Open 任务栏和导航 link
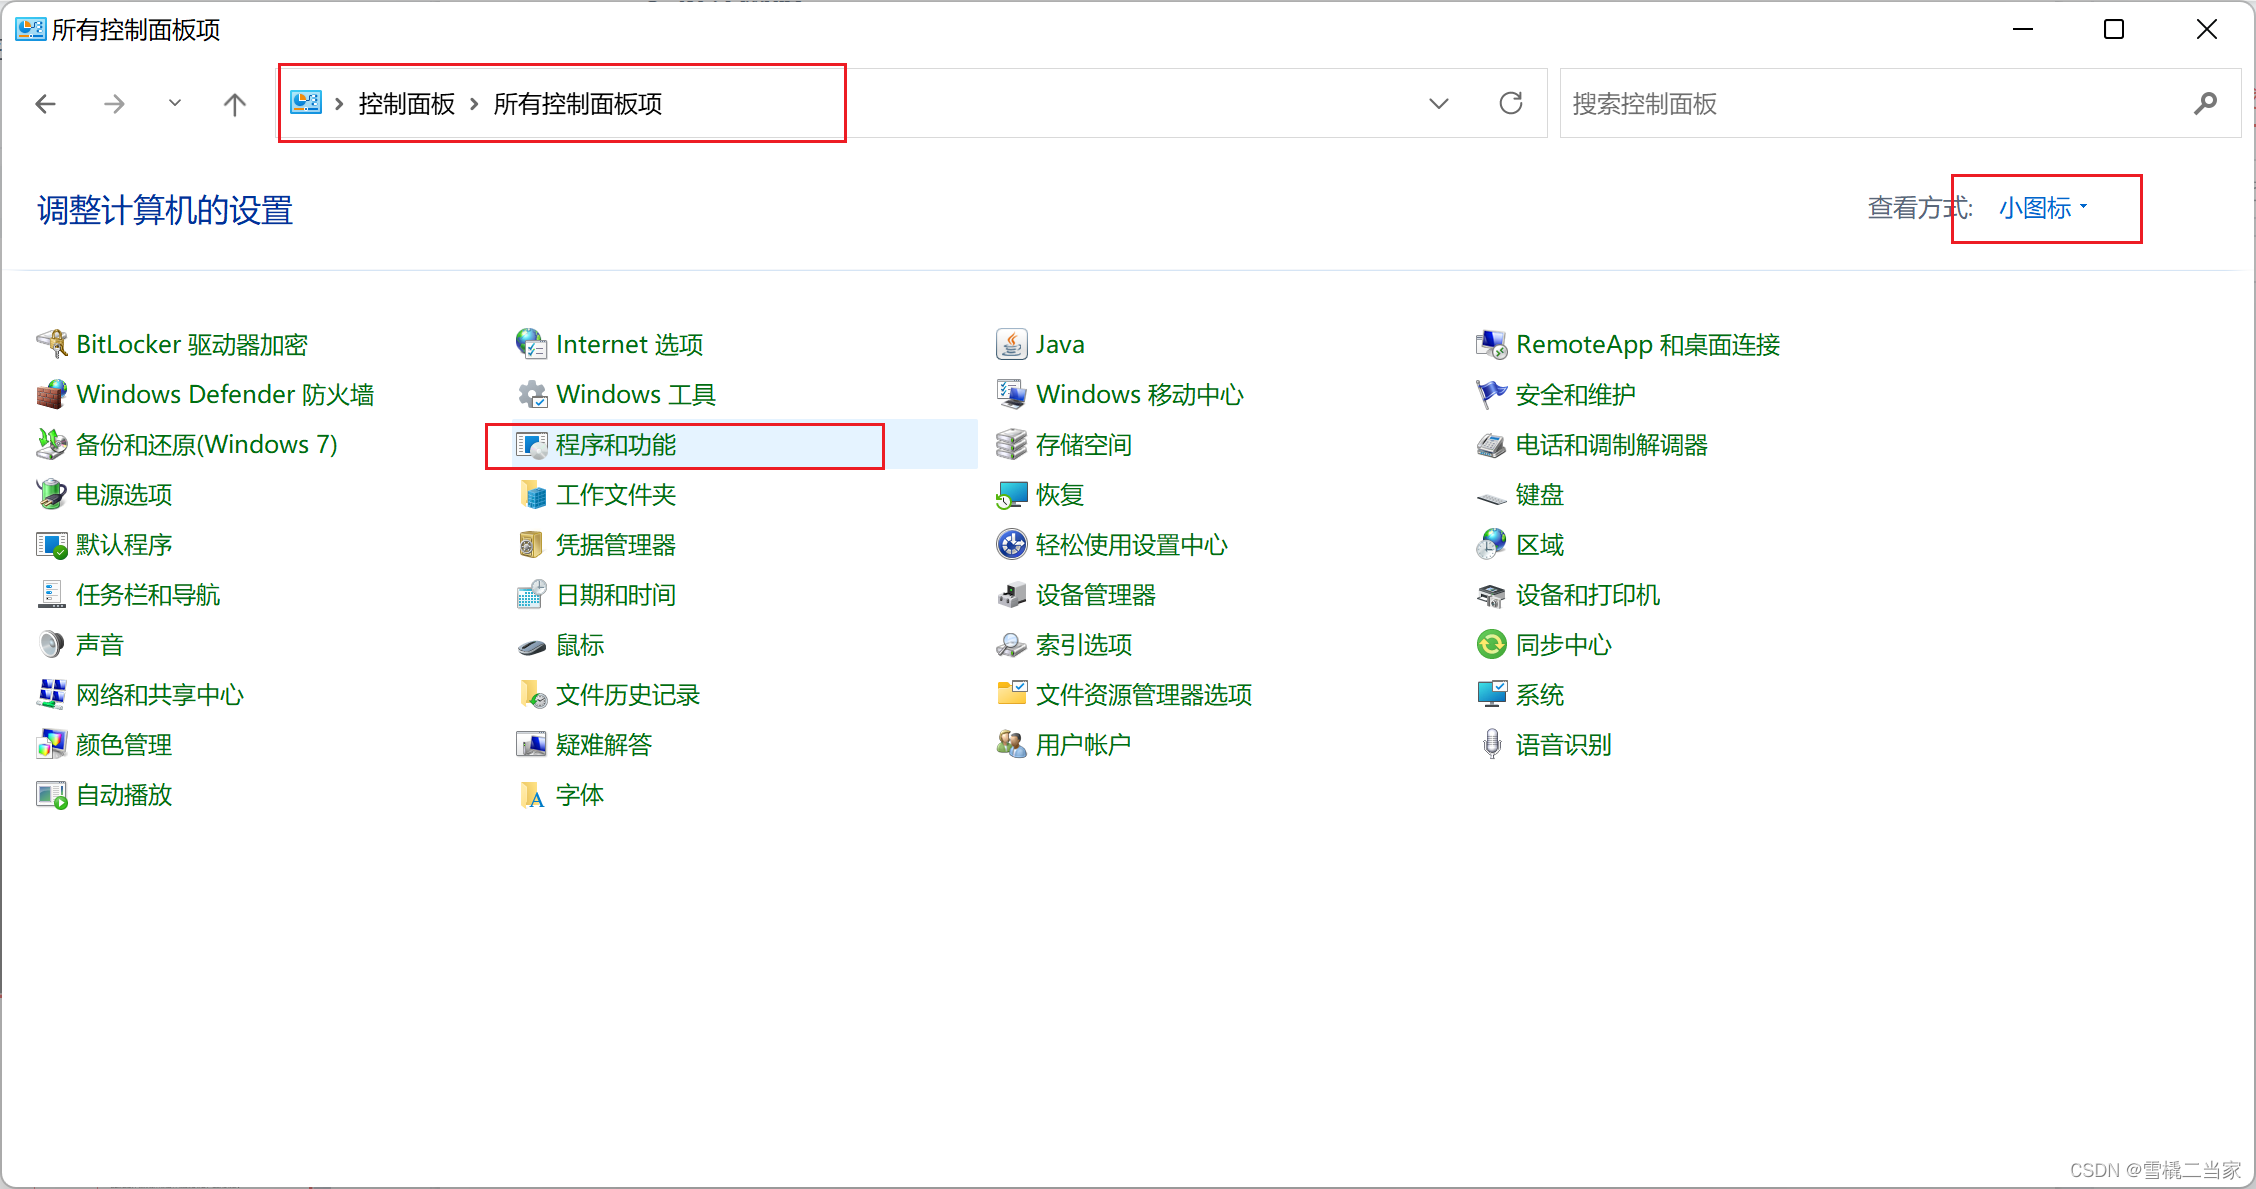 click(x=148, y=594)
